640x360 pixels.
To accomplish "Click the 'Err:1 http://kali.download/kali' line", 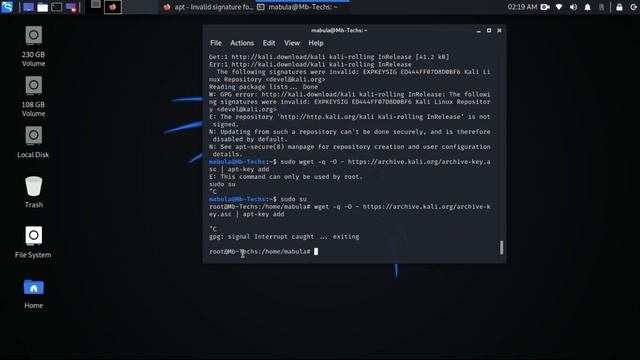I will click(x=310, y=64).
